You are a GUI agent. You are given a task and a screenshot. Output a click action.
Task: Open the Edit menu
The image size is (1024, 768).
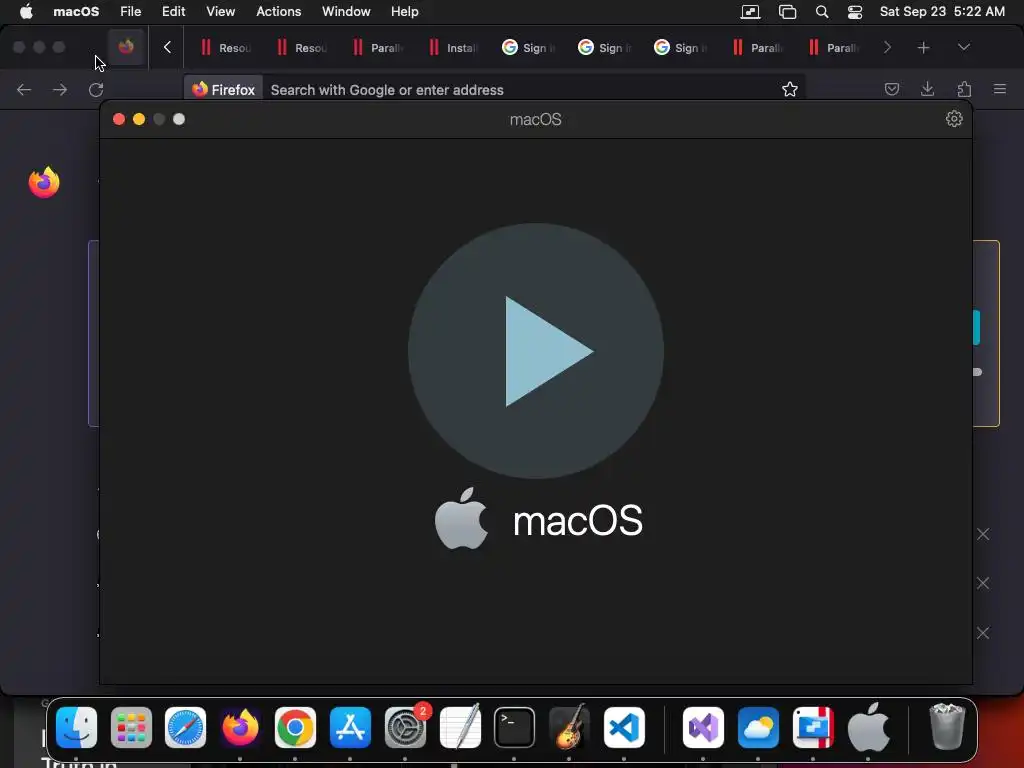click(x=173, y=11)
